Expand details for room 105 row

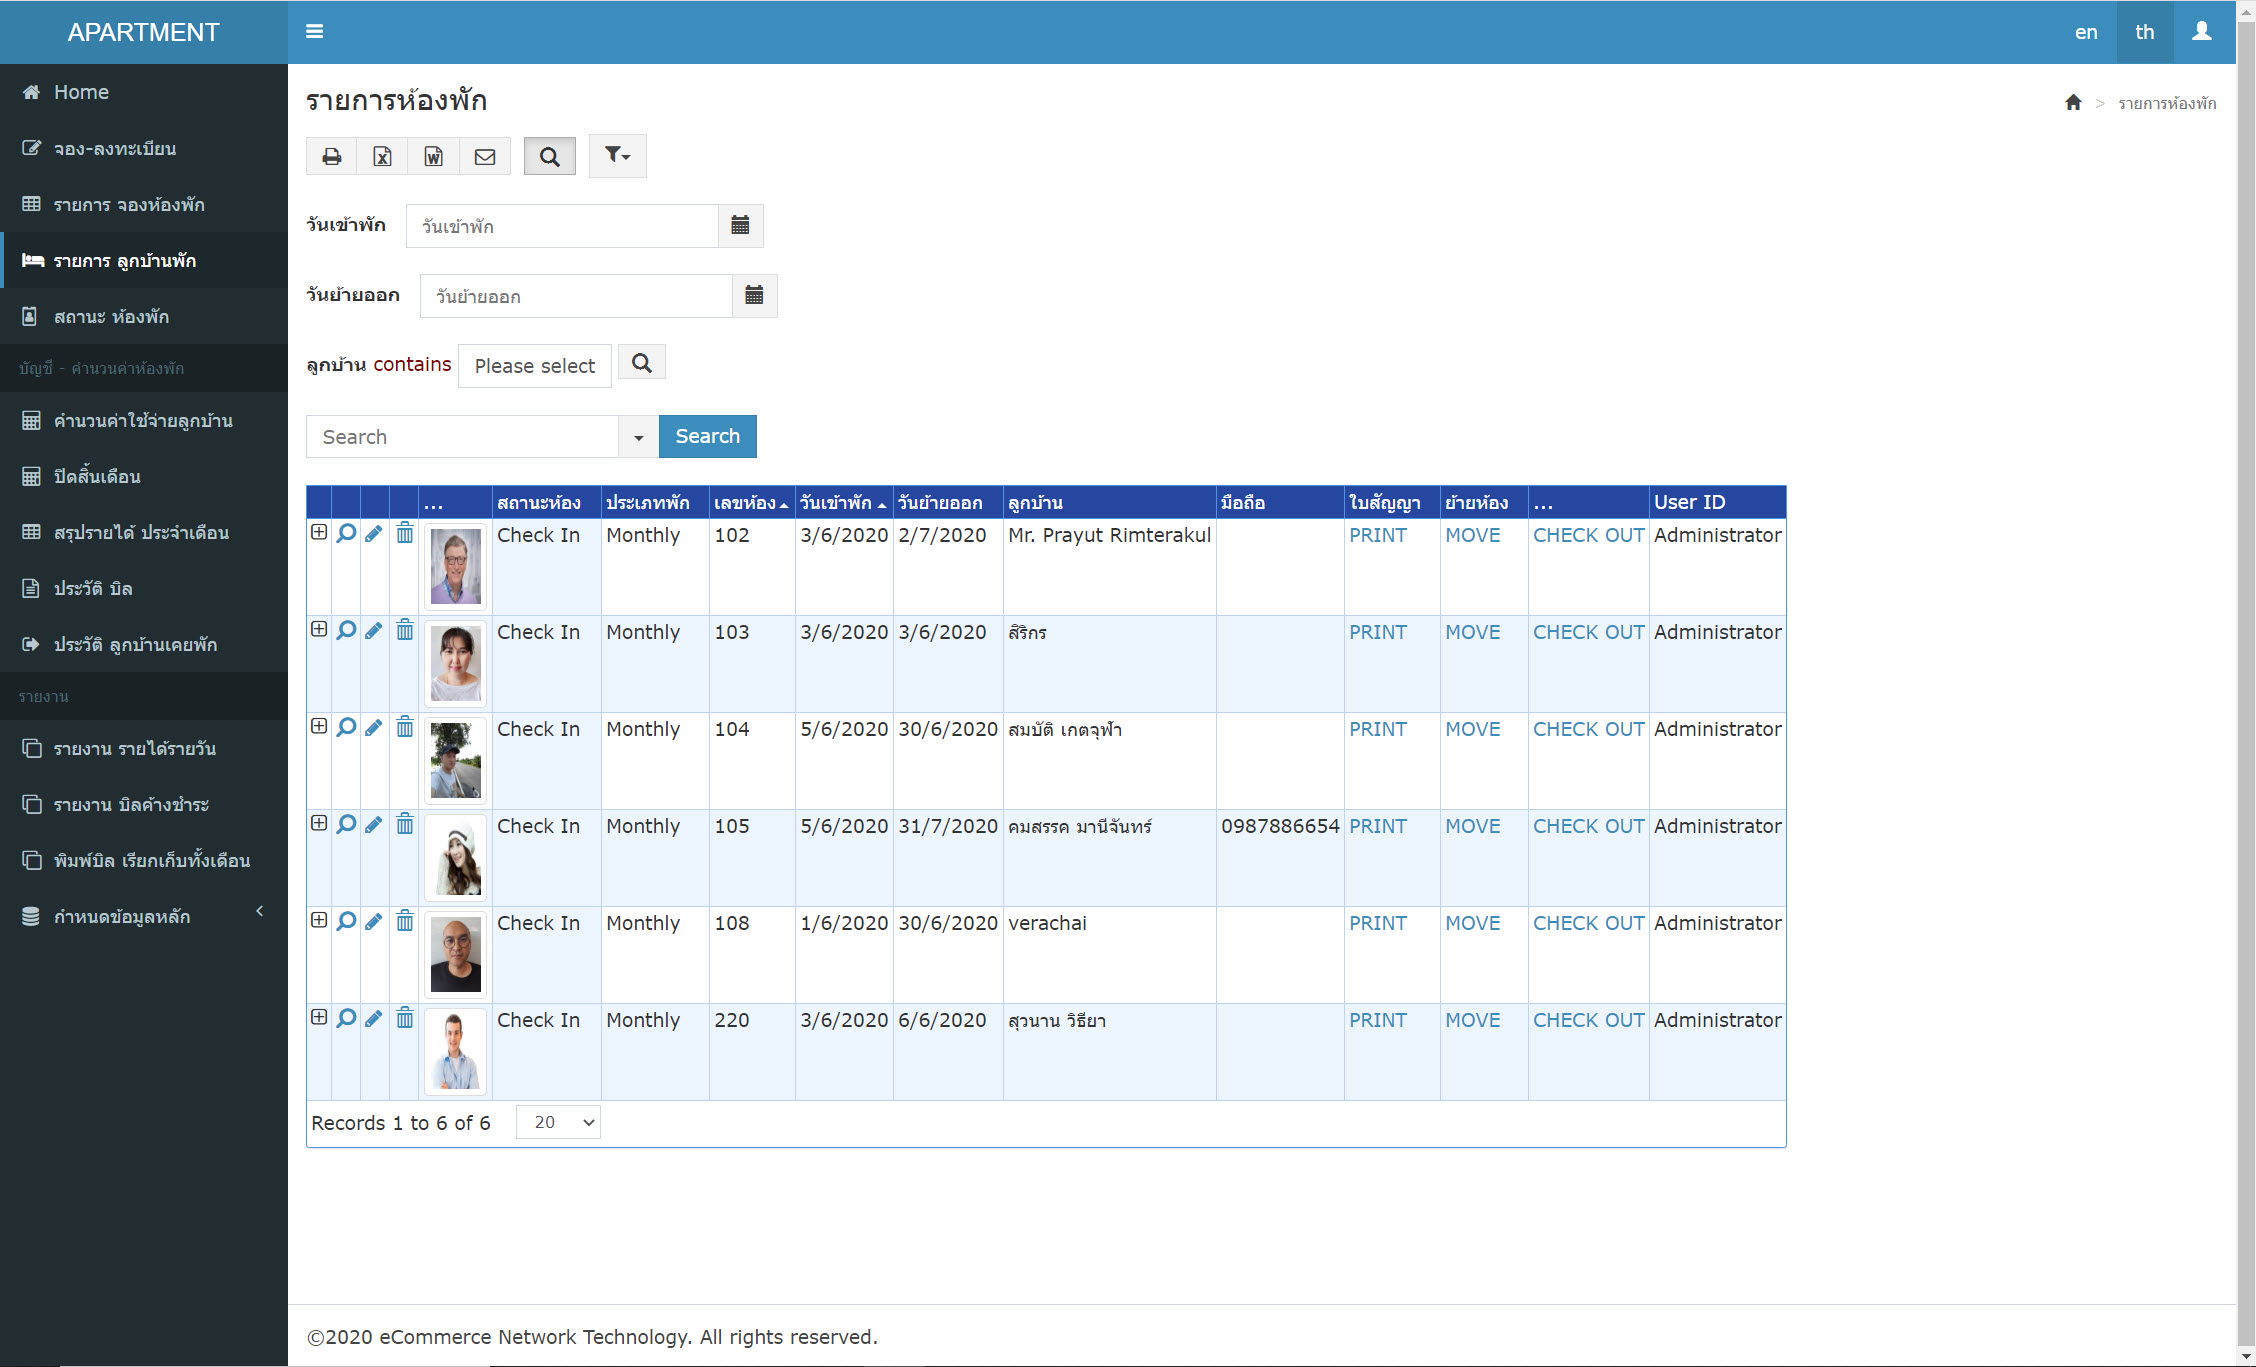pos(319,824)
